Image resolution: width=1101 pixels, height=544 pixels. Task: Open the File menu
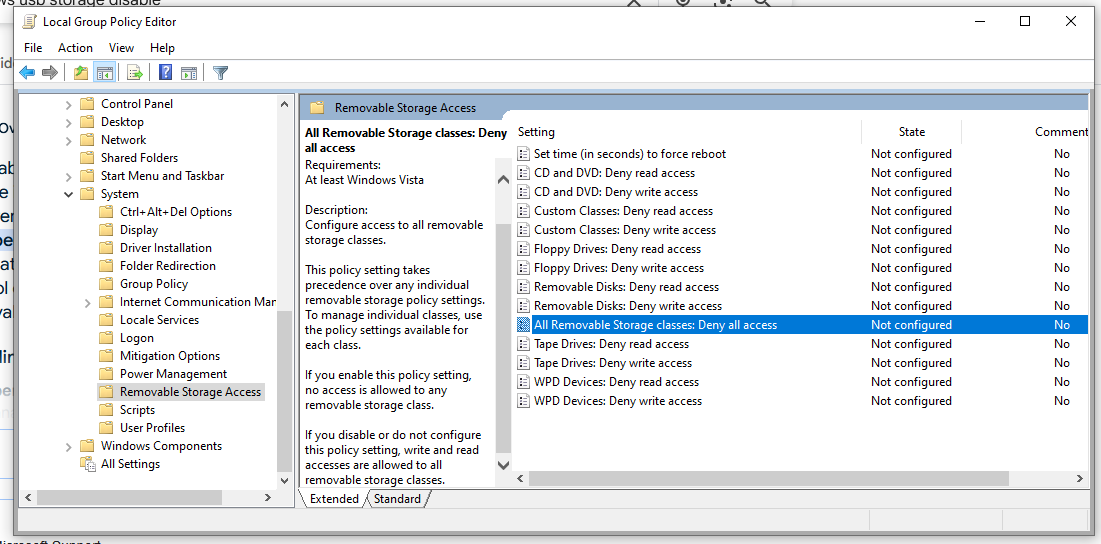point(33,48)
